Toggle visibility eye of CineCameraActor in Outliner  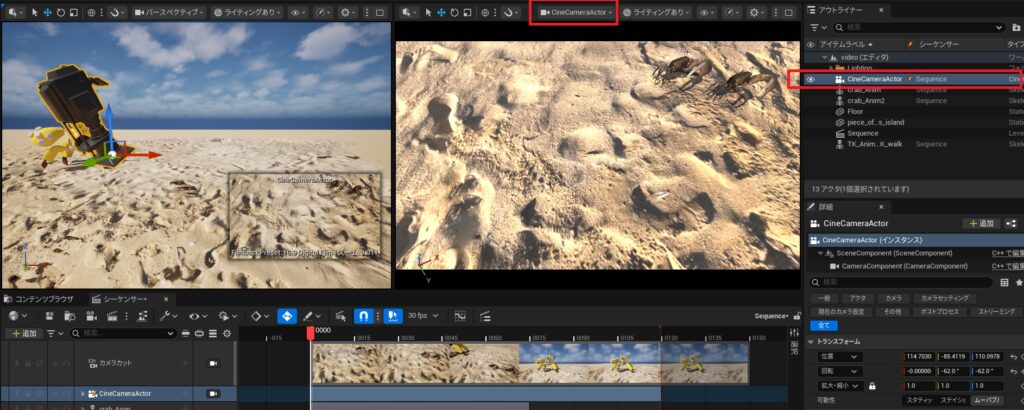[x=810, y=79]
